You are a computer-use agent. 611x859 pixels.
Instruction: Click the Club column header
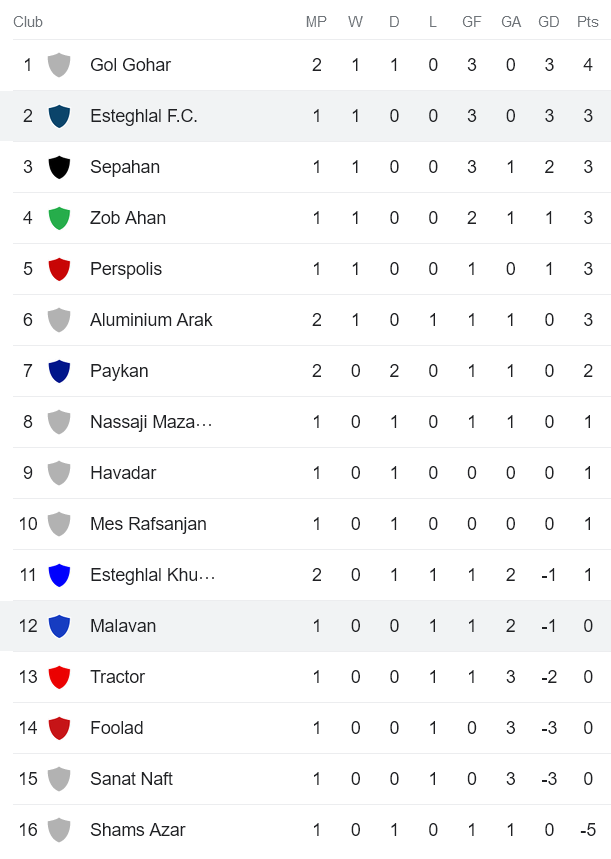coord(28,21)
